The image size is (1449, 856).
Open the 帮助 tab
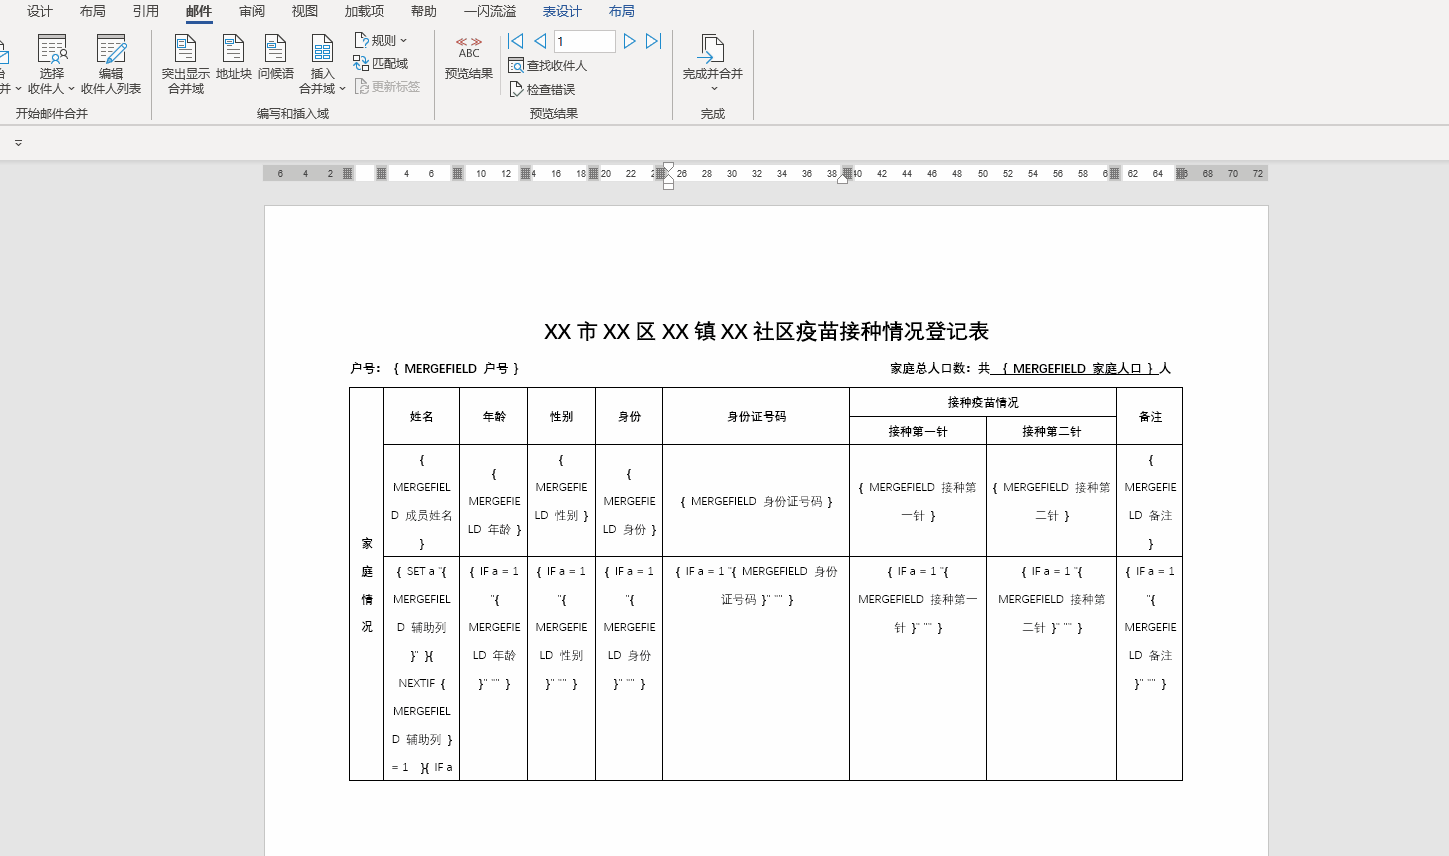click(424, 11)
